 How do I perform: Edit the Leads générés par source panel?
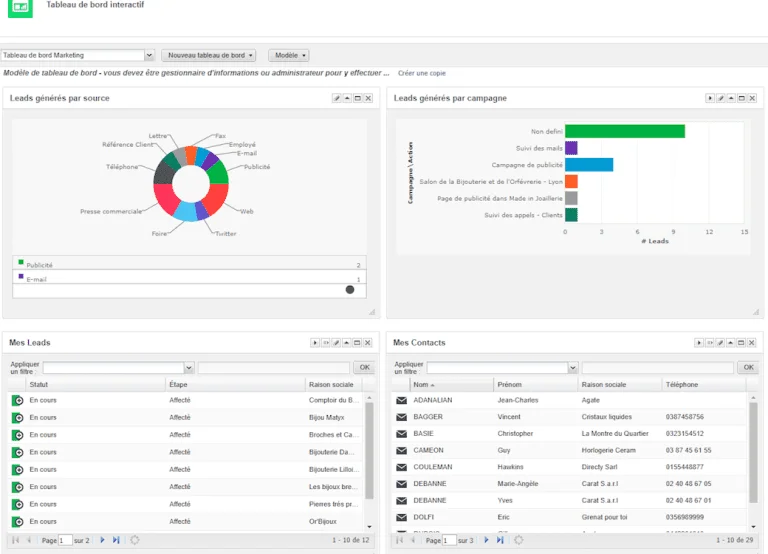click(336, 98)
